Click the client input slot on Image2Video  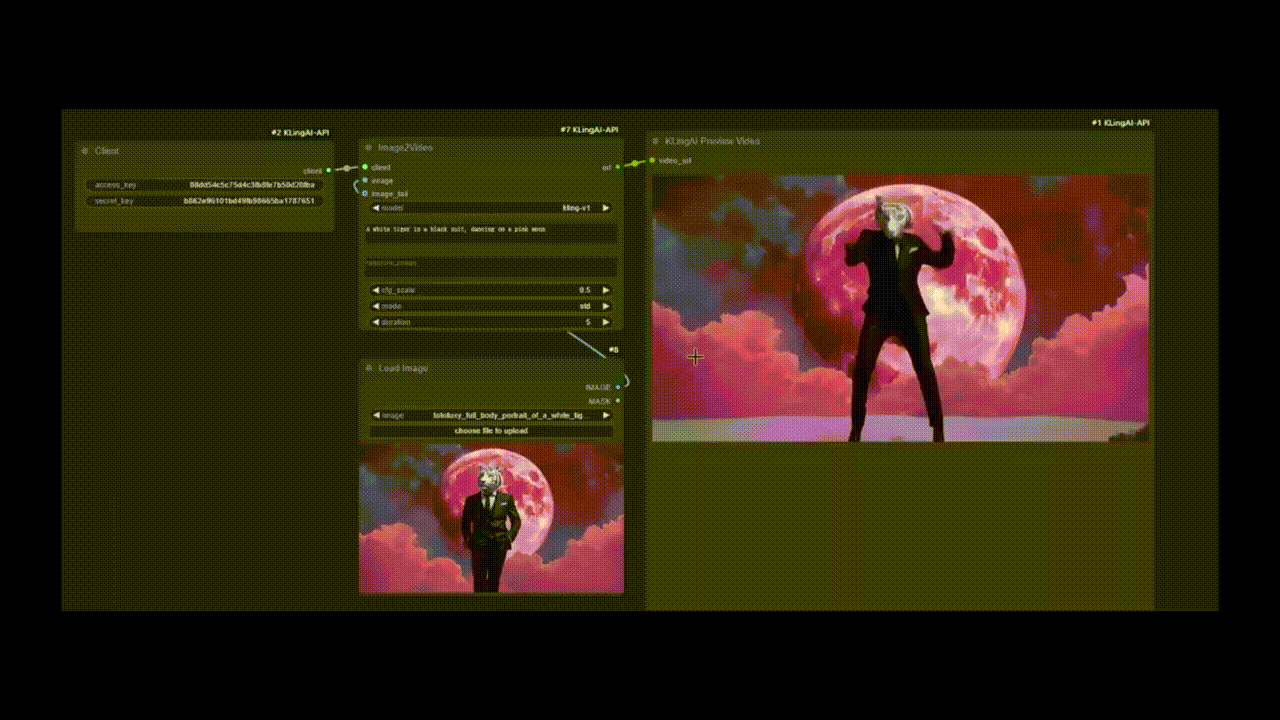tap(367, 168)
